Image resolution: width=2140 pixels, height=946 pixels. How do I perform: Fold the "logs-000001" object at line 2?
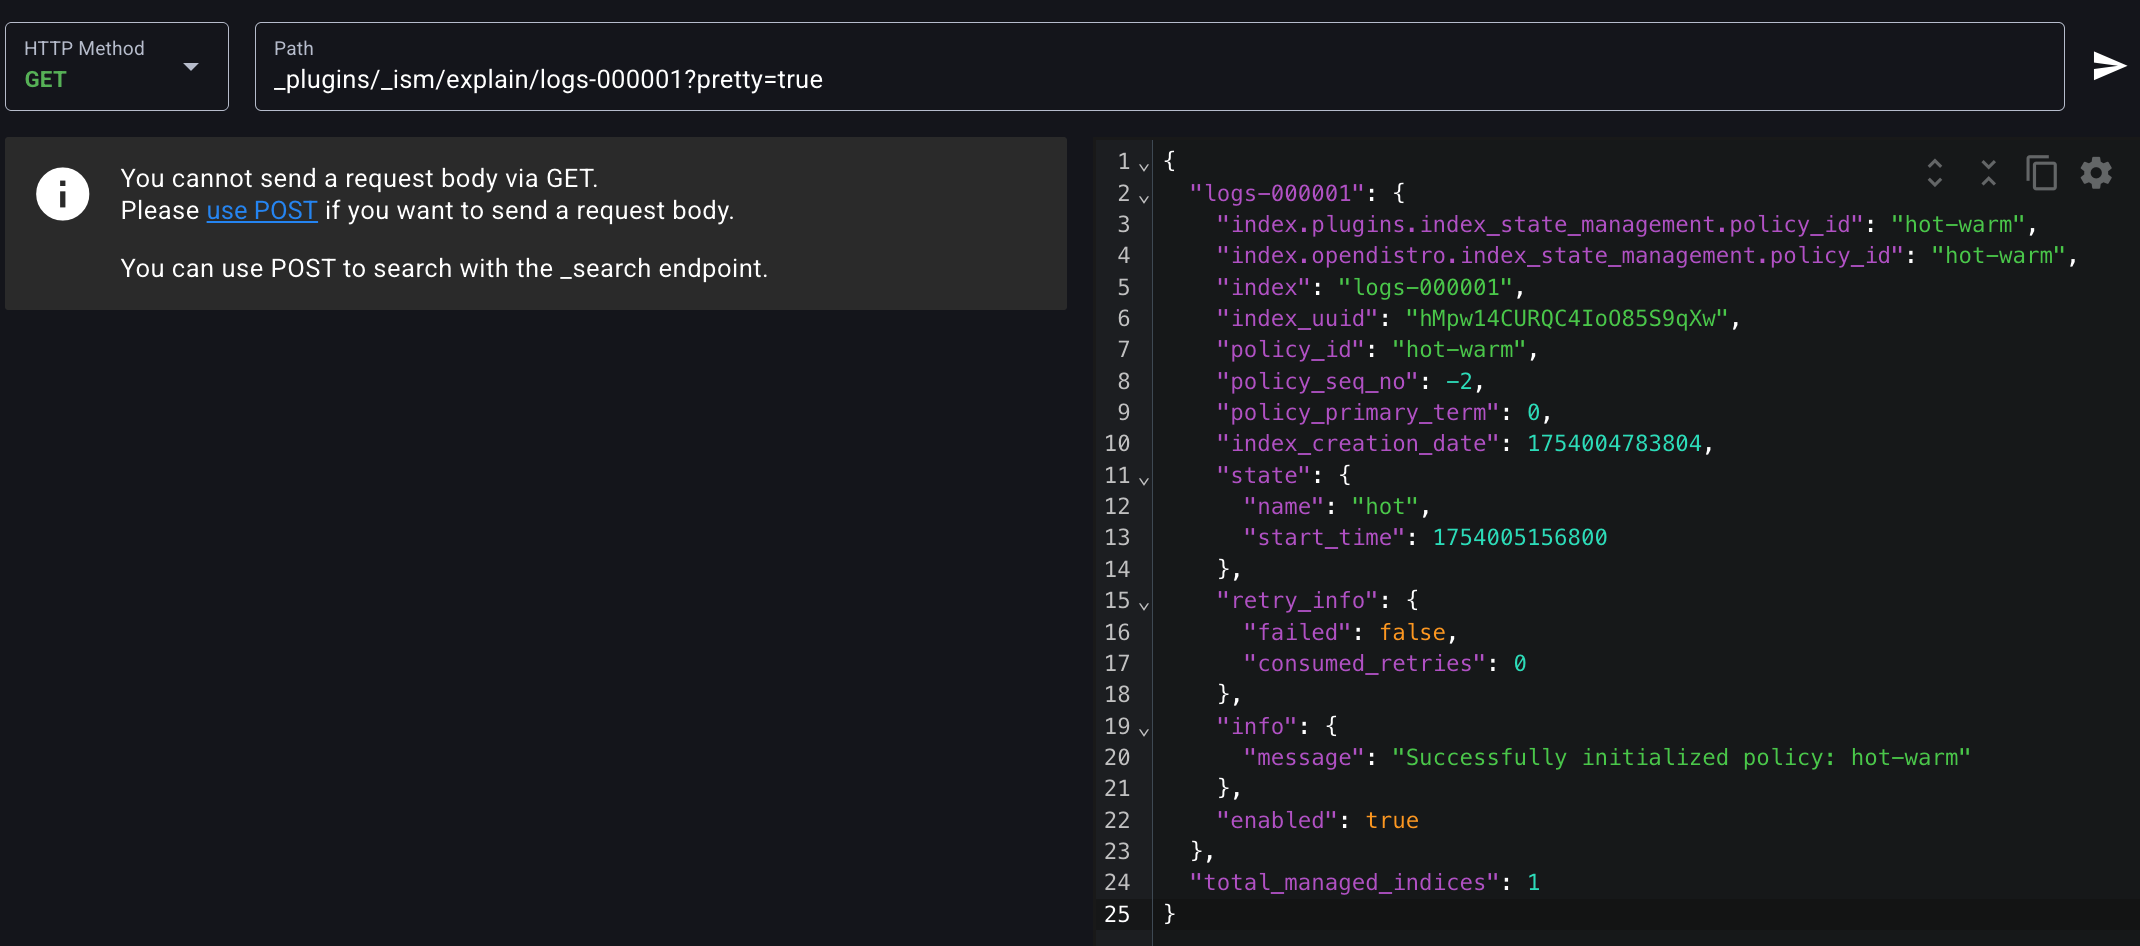point(1144,197)
